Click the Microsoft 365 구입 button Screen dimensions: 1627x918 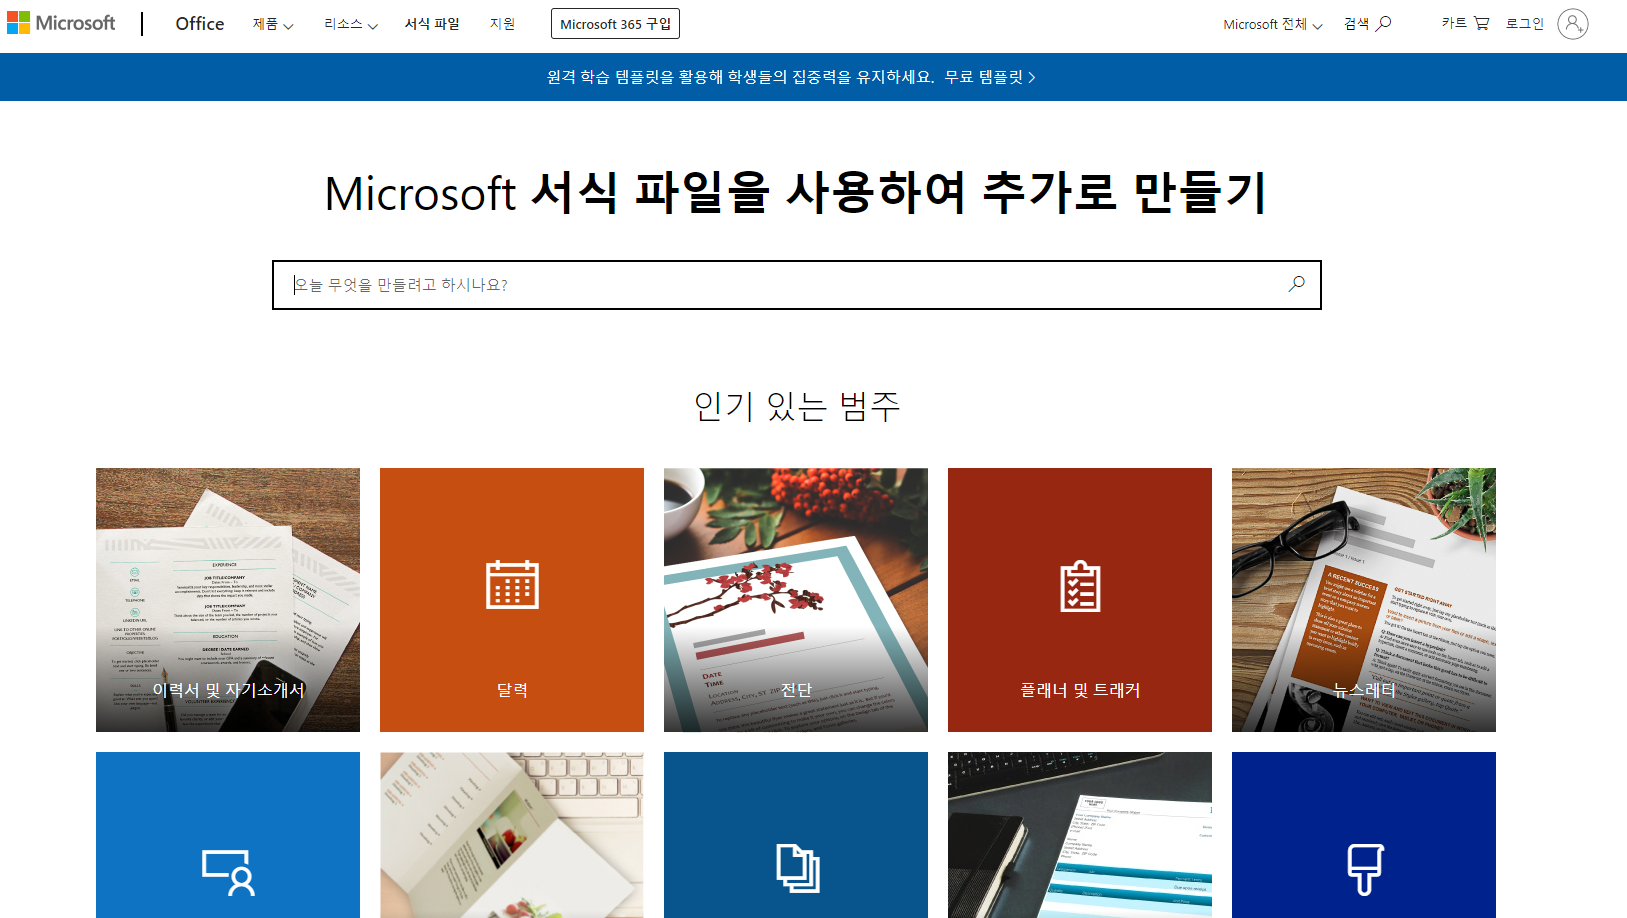point(615,24)
